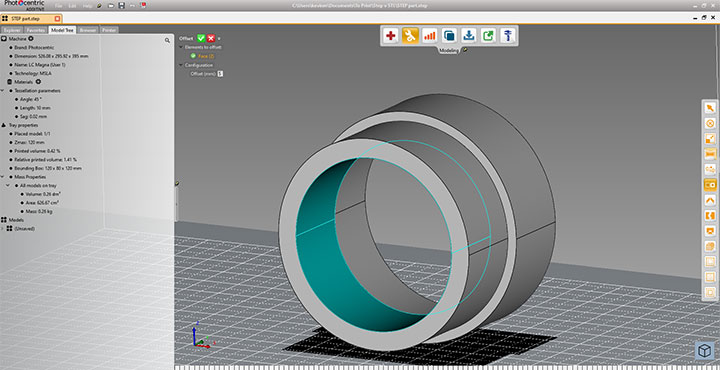Click the 'Brand: Photocentric' row
The image size is (720, 370).
34,47
